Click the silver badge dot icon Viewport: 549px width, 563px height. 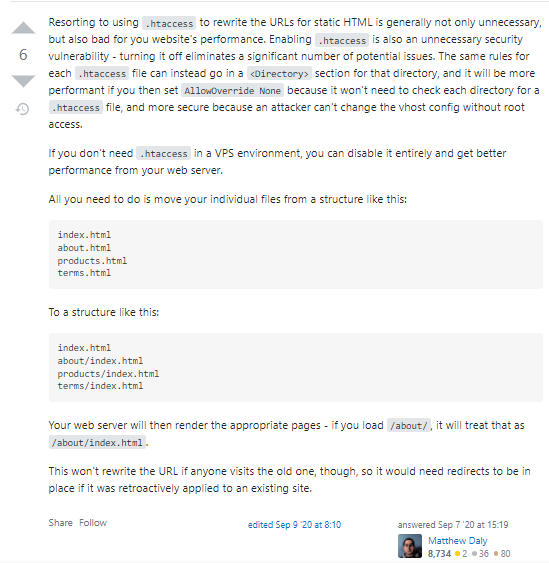pos(474,554)
